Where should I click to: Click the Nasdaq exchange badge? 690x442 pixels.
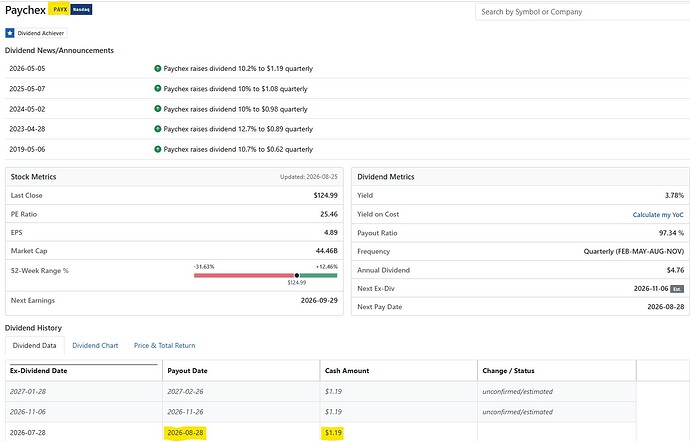[x=81, y=9]
